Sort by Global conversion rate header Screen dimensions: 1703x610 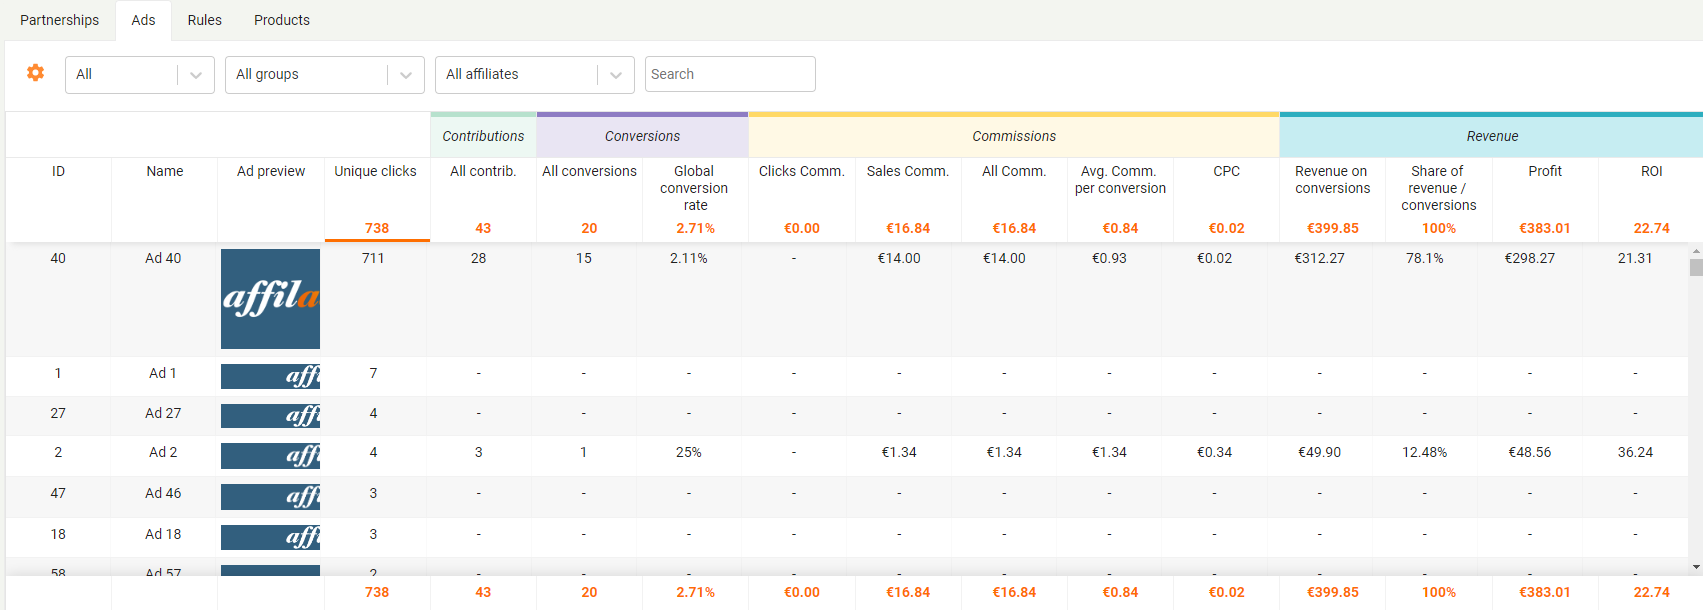(695, 188)
